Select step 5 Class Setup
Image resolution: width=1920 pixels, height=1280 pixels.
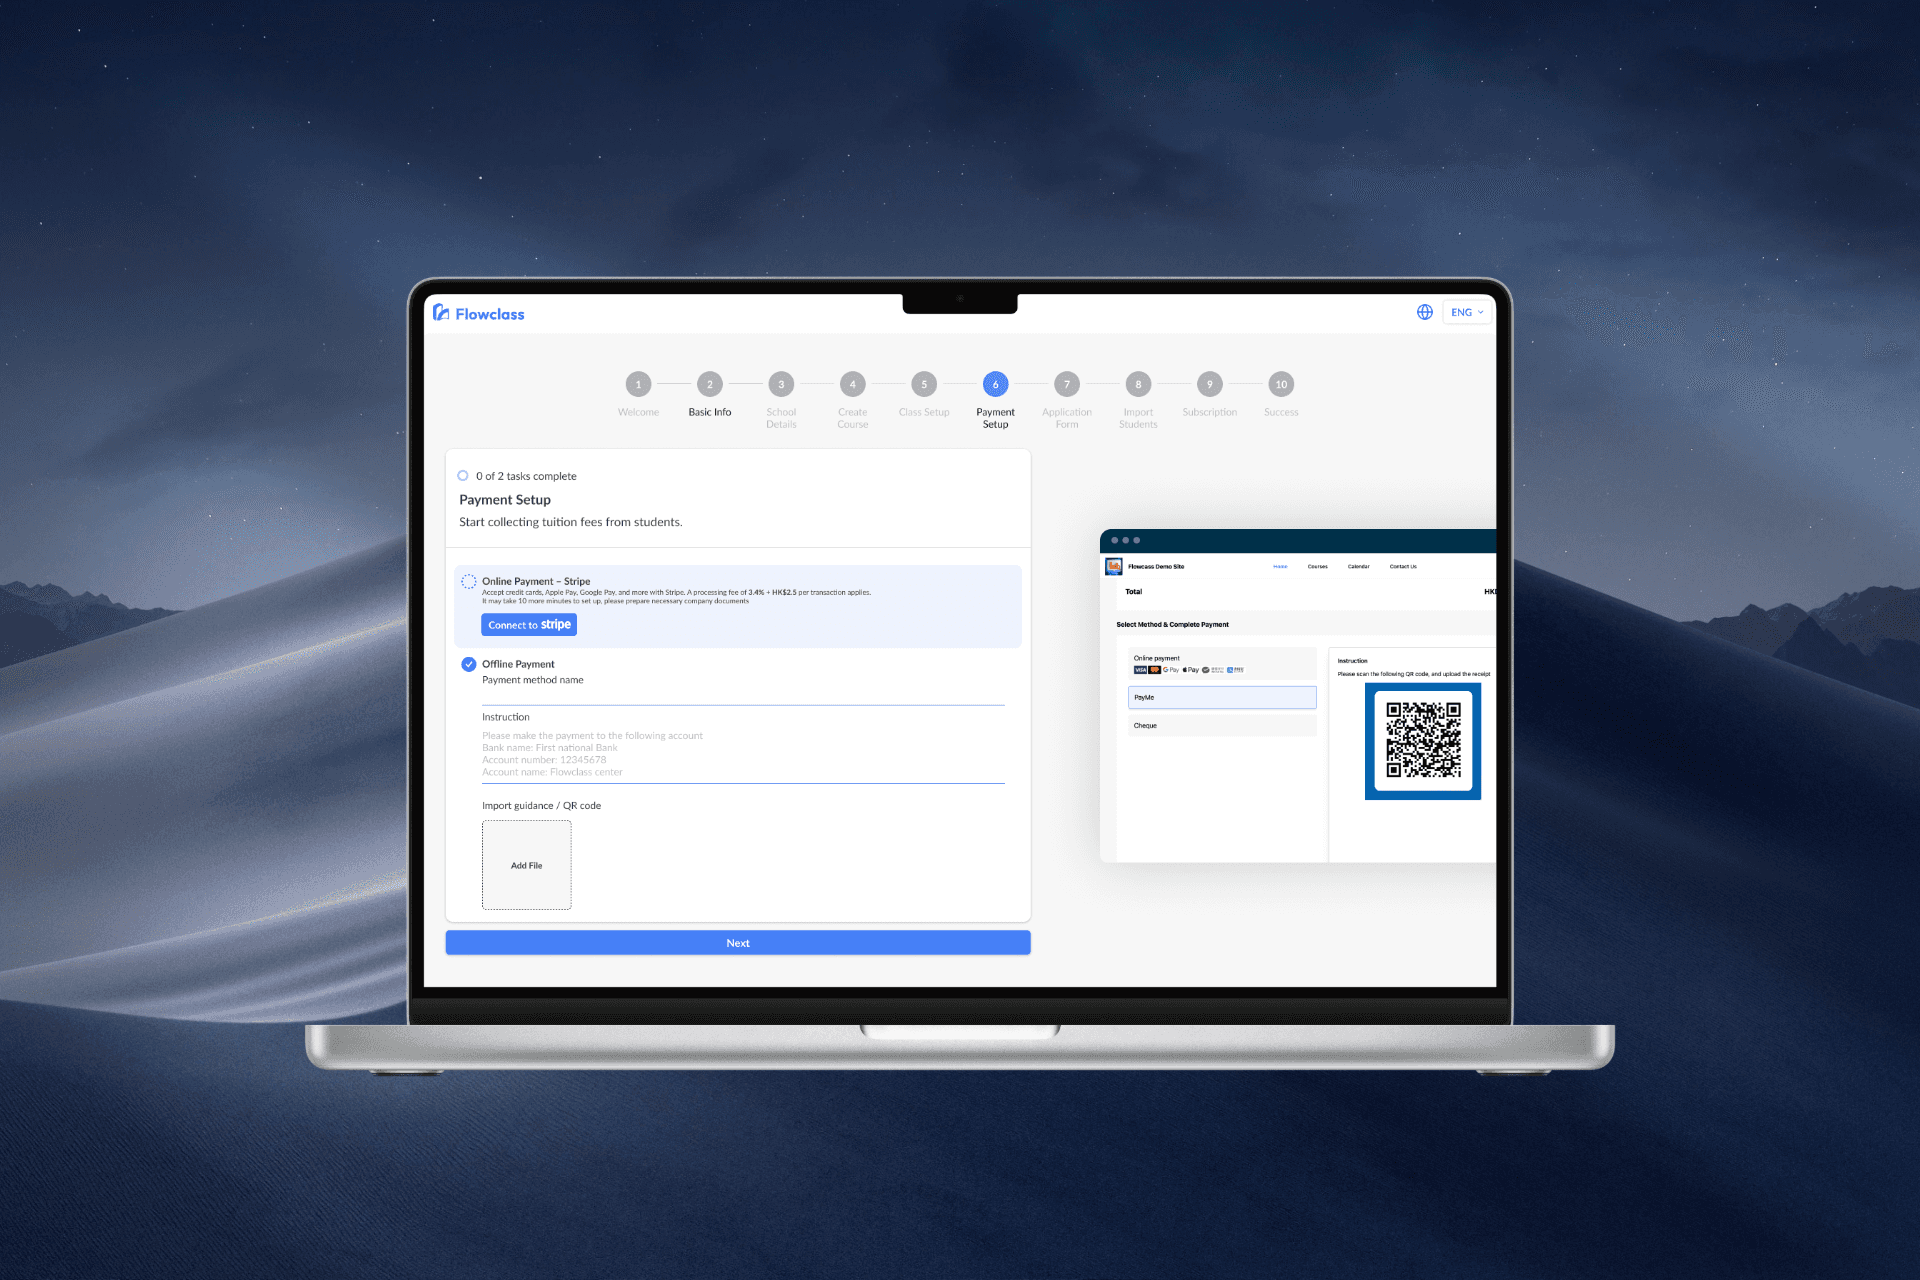(x=923, y=384)
